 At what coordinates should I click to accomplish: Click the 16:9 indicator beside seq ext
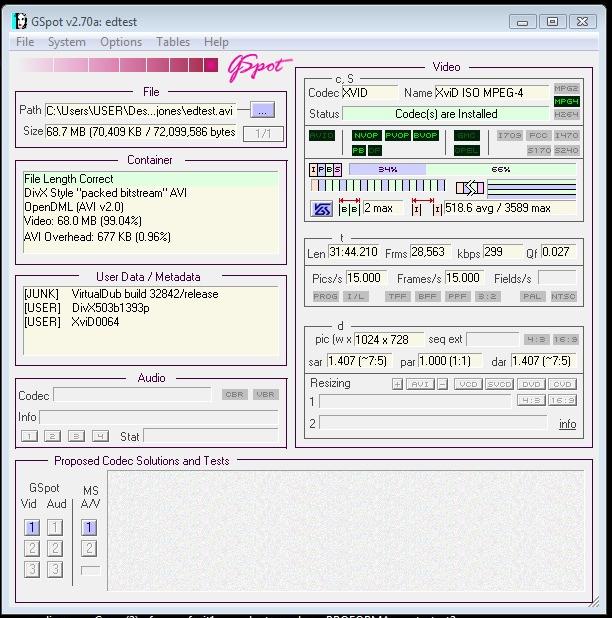click(565, 339)
